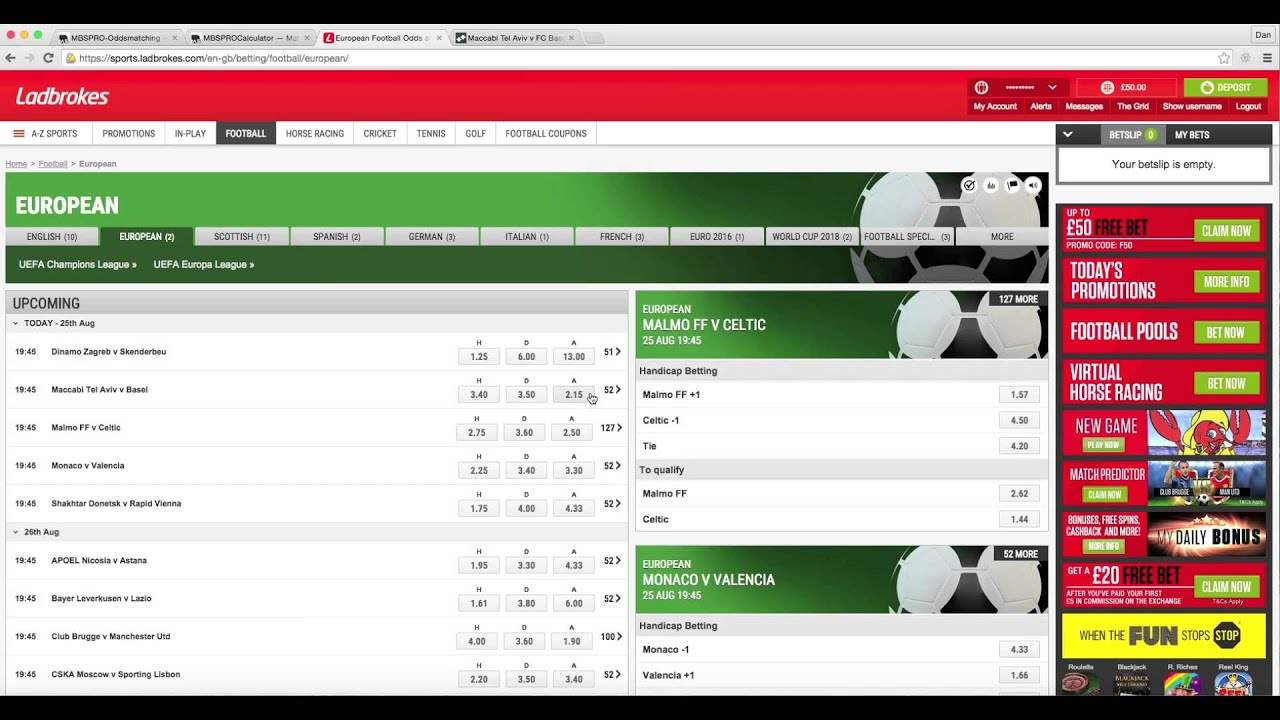Select away odds 2.15 for Basel
Viewport: 1280px width, 720px height.
tap(573, 395)
